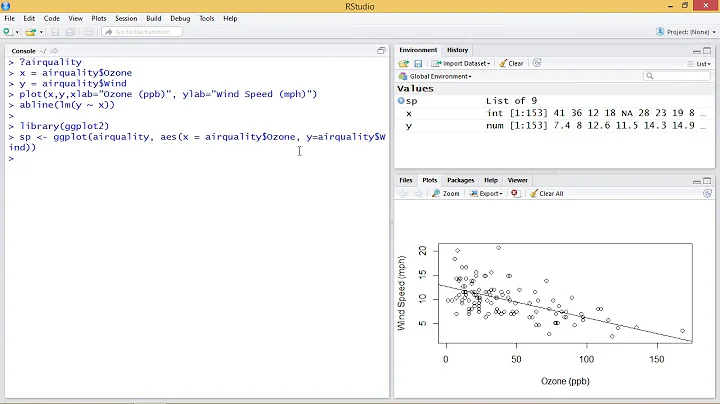Click the console prompt input line
The height and width of the screenshot is (404, 720).
[197, 158]
